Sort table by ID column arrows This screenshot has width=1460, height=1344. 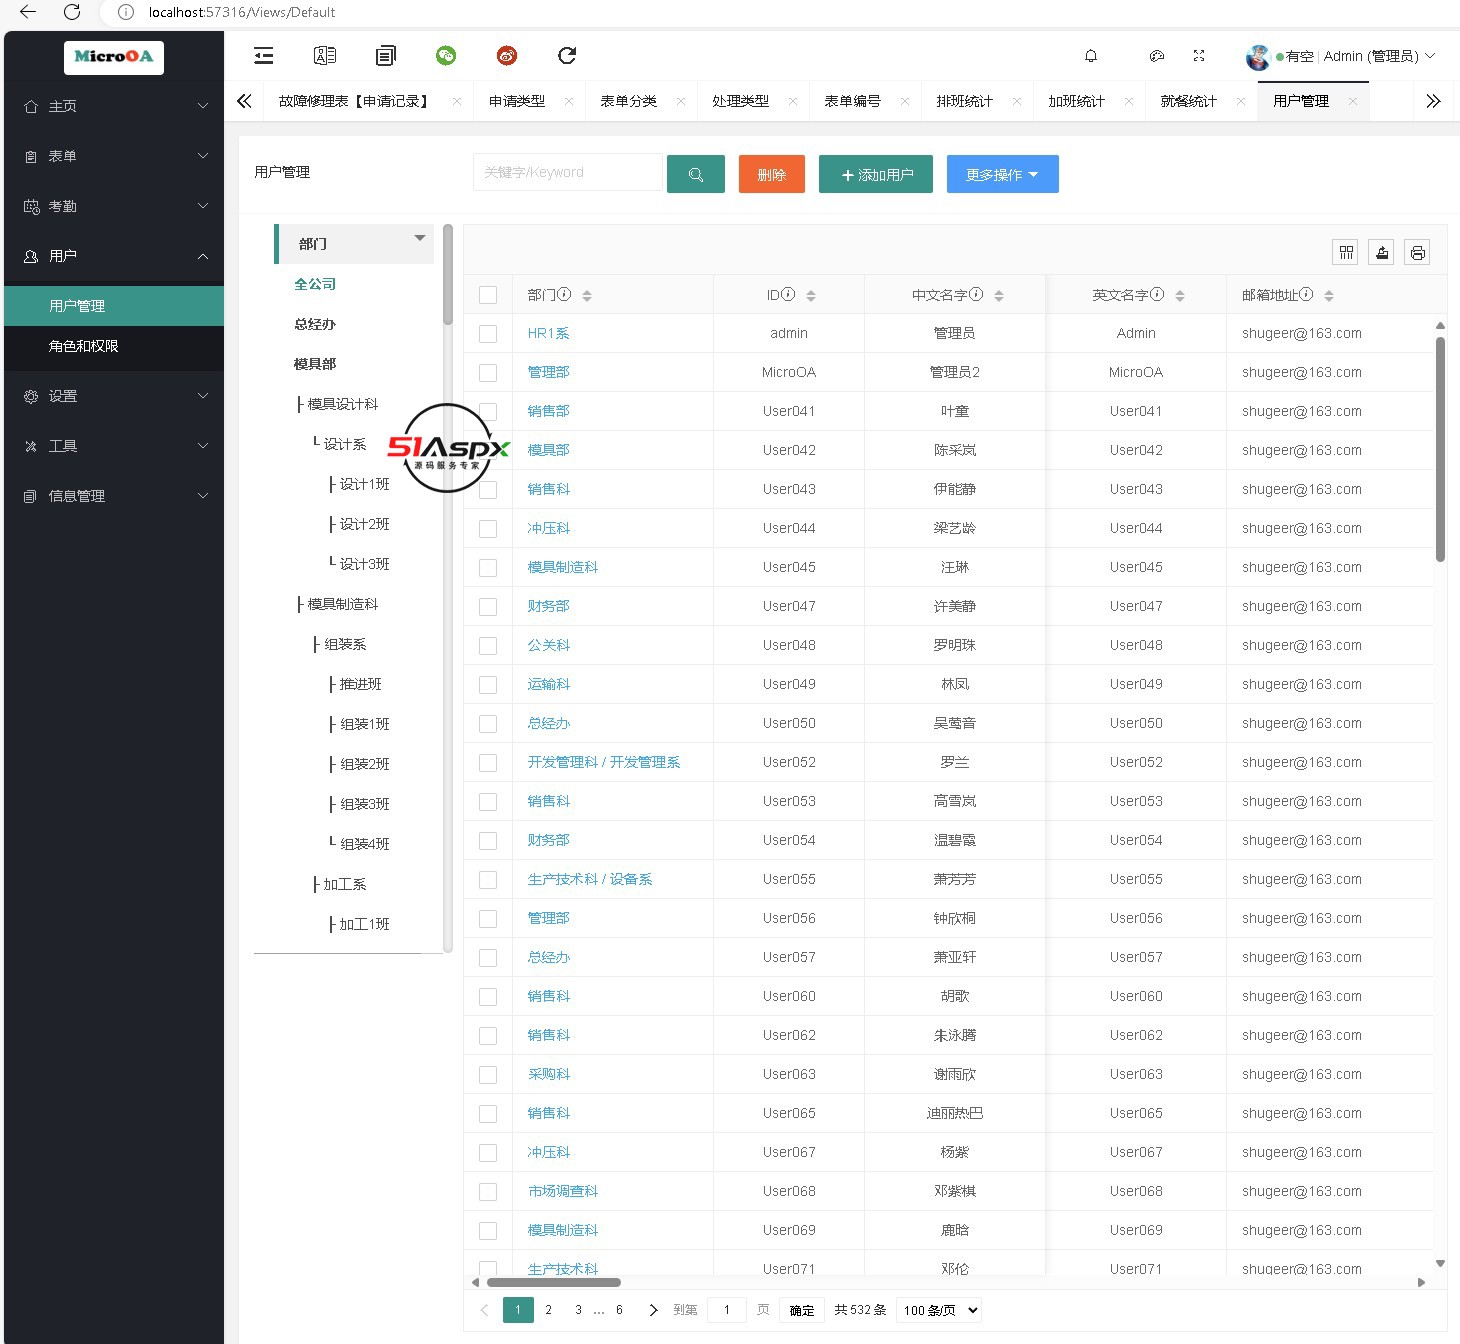coord(811,295)
